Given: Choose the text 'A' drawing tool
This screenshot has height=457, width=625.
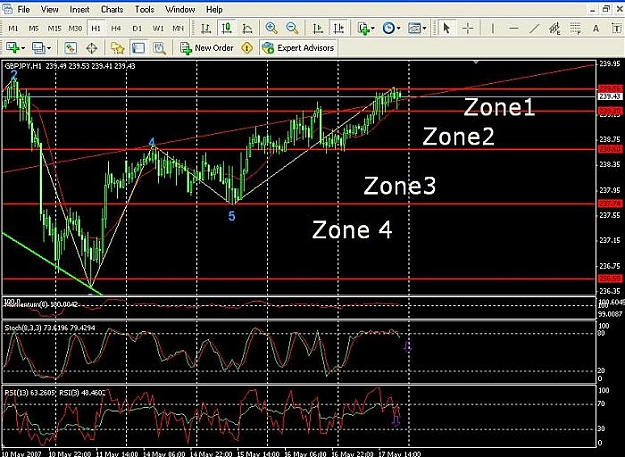Looking at the screenshot, I should (596, 28).
